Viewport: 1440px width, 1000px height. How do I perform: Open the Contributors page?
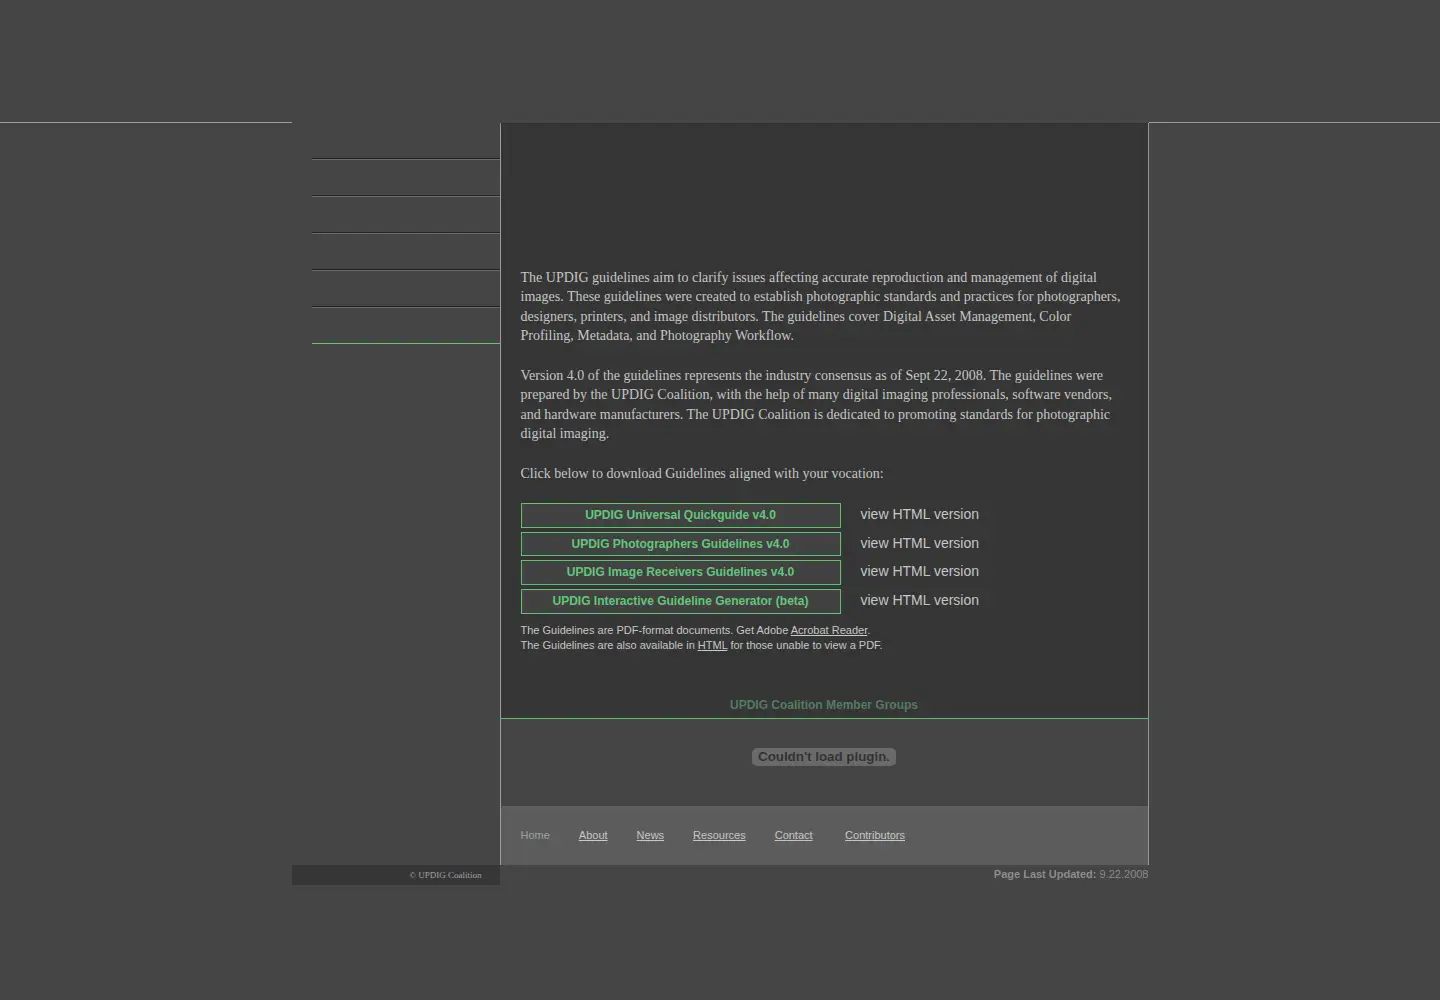[875, 835]
